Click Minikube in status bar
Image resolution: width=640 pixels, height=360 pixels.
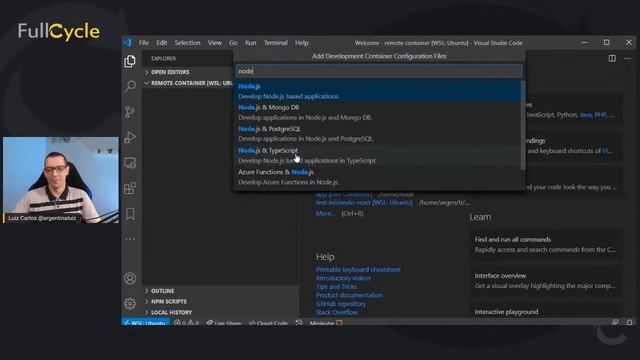click(x=326, y=322)
